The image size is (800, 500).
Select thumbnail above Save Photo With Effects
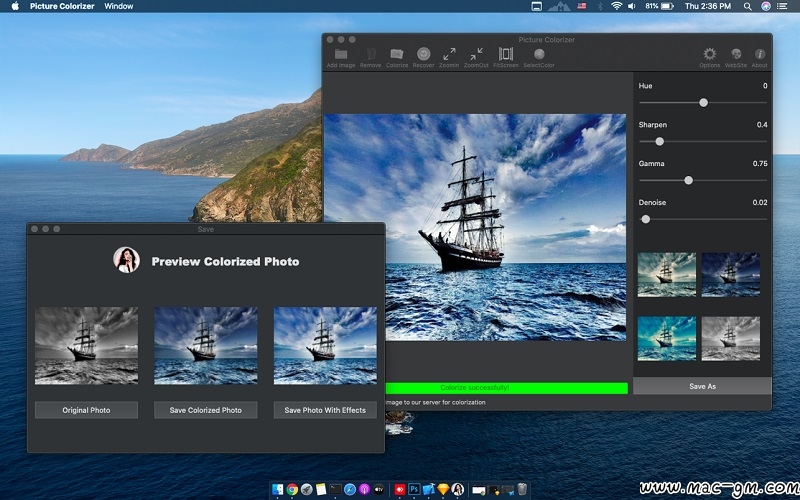click(325, 345)
